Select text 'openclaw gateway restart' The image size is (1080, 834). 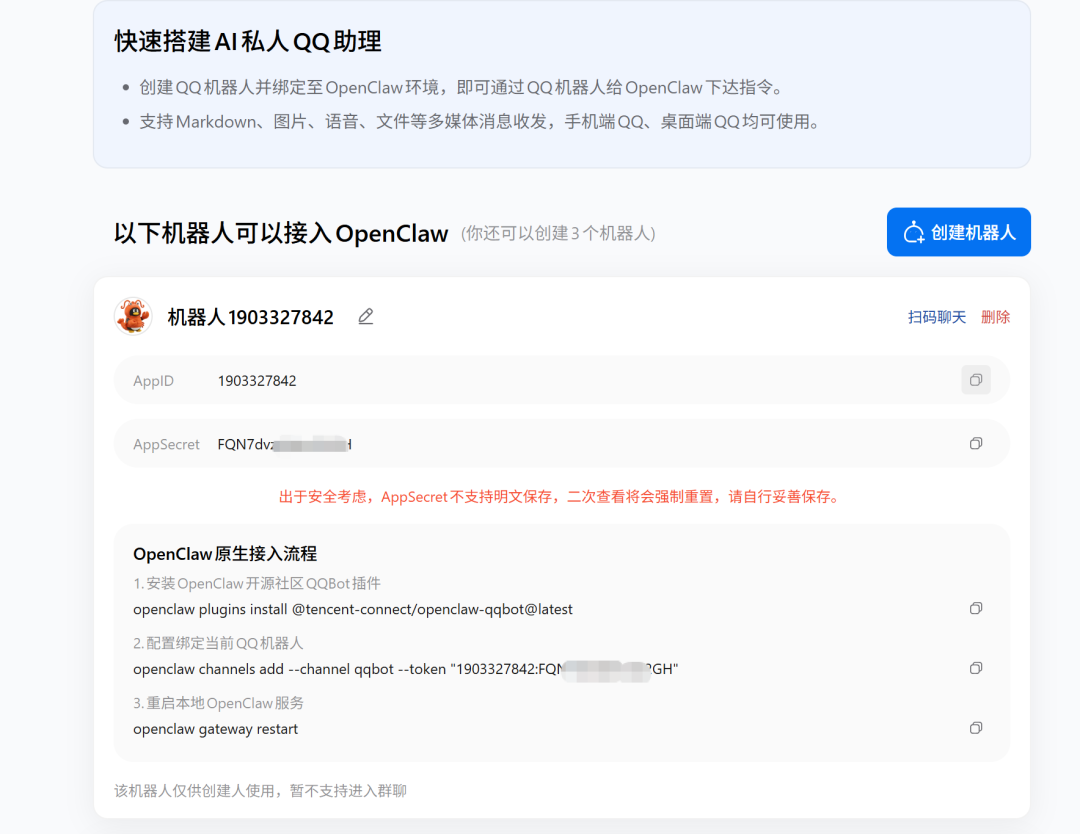tap(216, 729)
